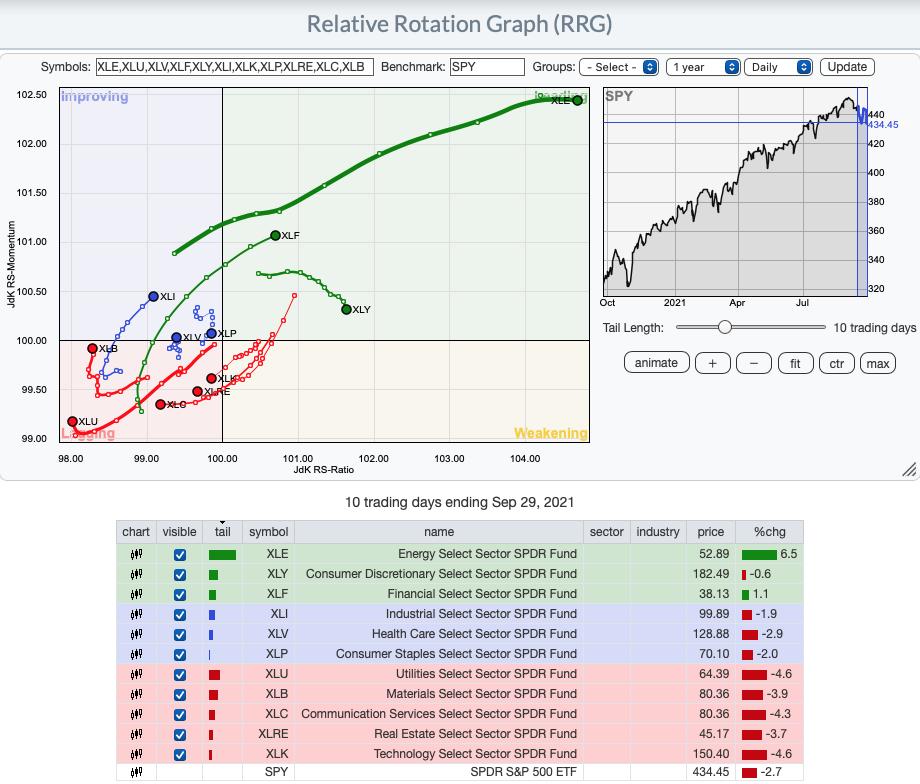920x784 pixels.
Task: Click the ctr button
Action: click(837, 363)
